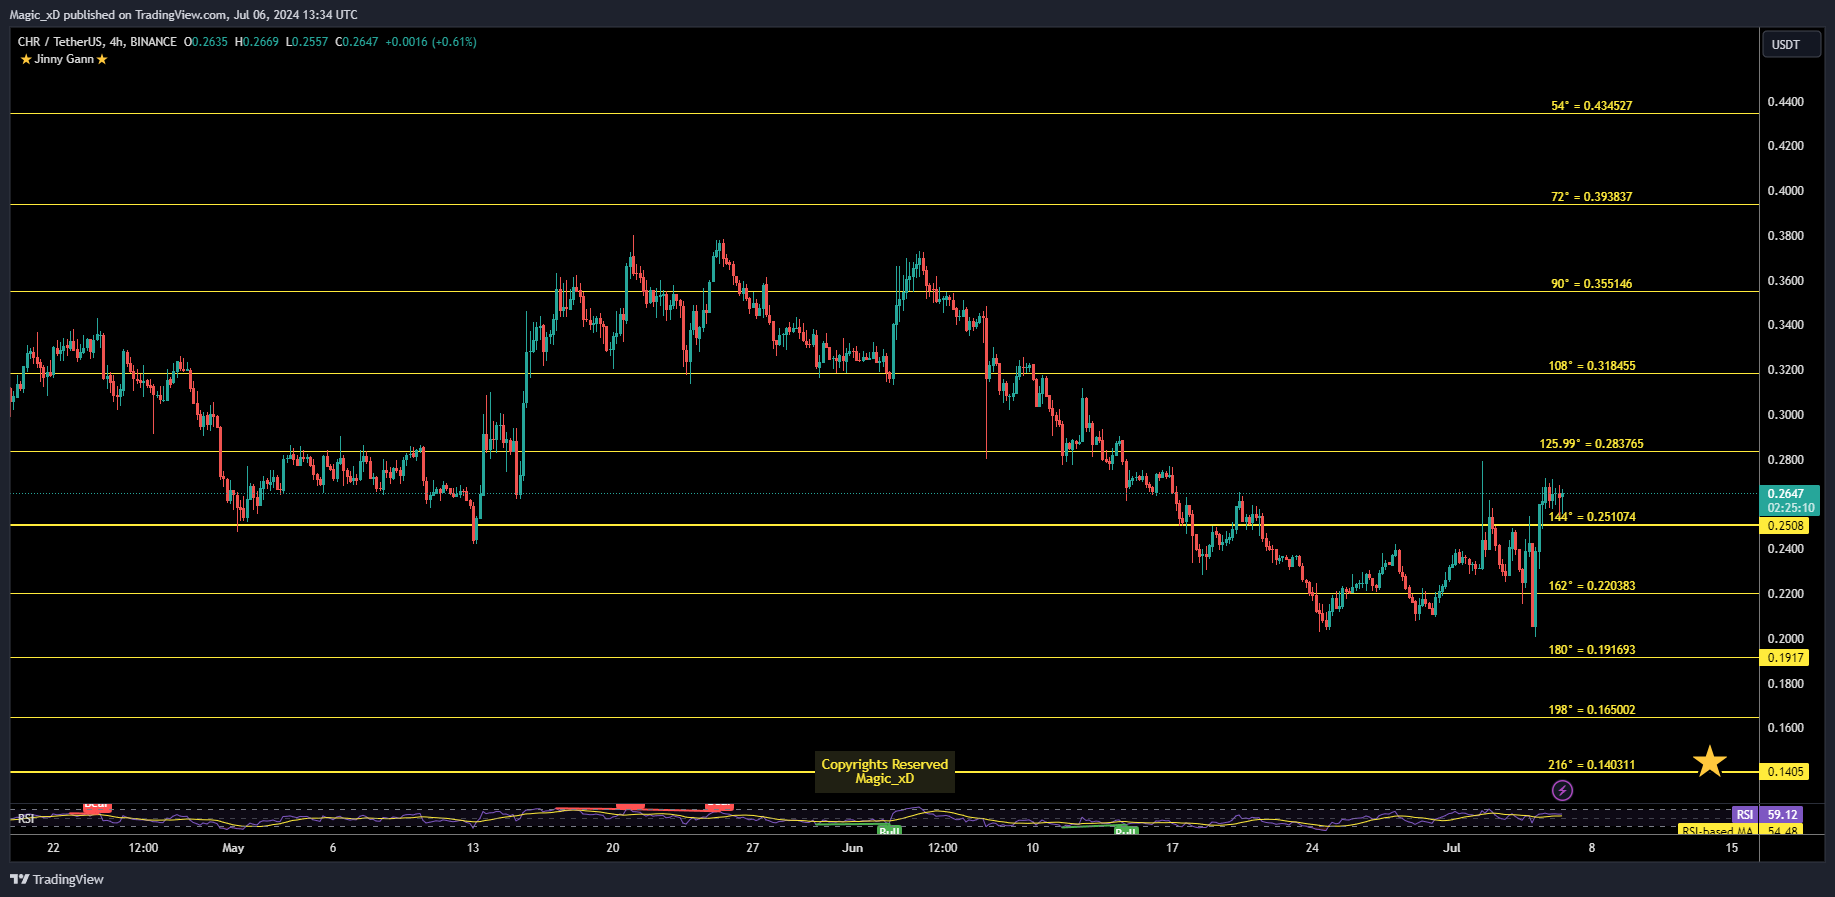Click the Magic_xD published header text
Viewport: 1835px width, 897px height.
click(x=184, y=14)
